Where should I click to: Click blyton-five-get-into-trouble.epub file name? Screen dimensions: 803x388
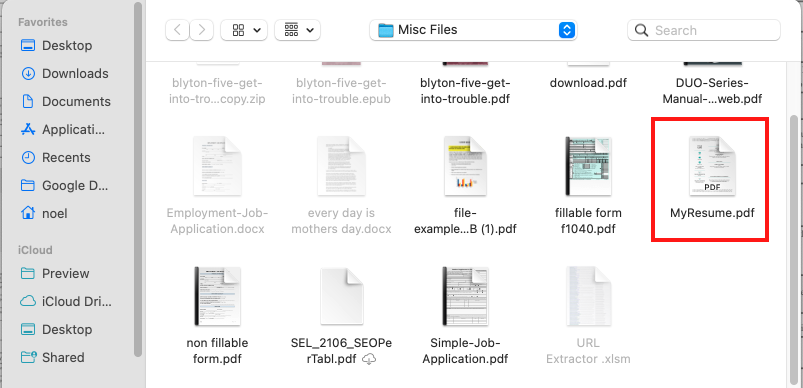(x=341, y=91)
